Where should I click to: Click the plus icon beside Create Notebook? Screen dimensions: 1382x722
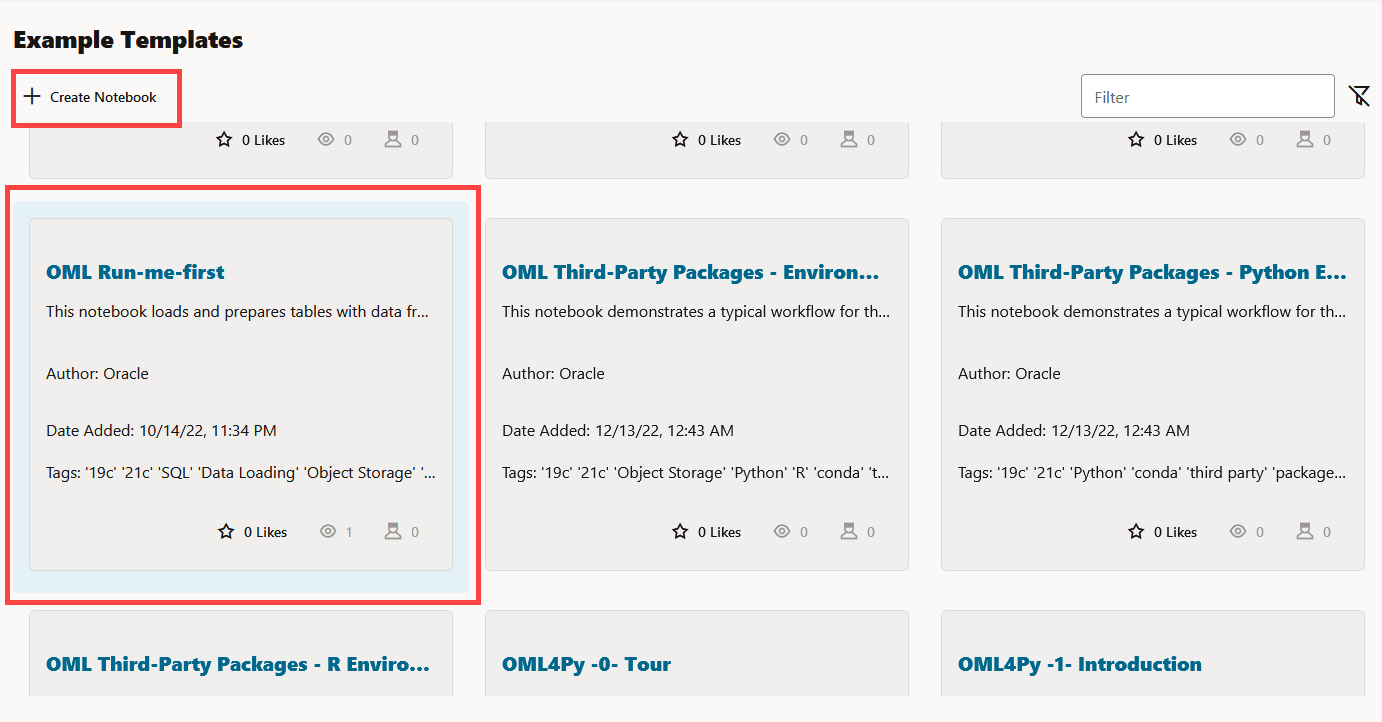point(32,97)
